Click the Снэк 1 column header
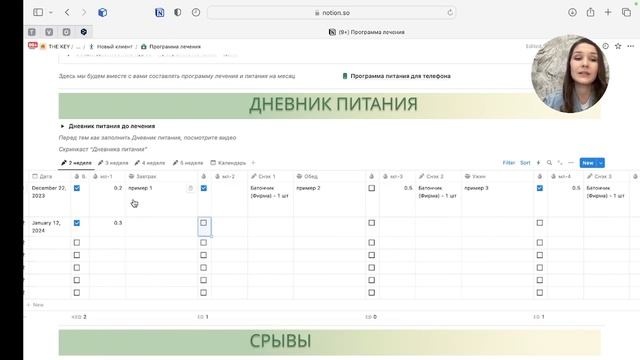The height and width of the screenshot is (360, 640). click(270, 176)
